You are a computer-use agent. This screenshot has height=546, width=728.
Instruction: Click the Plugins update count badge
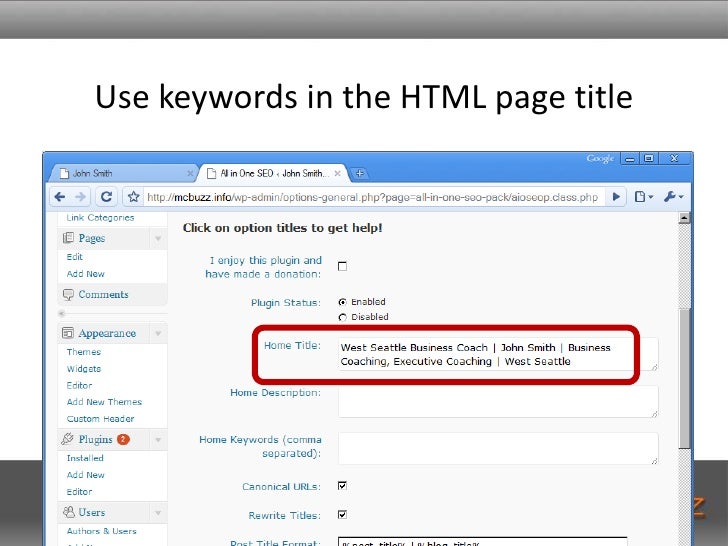click(123, 439)
